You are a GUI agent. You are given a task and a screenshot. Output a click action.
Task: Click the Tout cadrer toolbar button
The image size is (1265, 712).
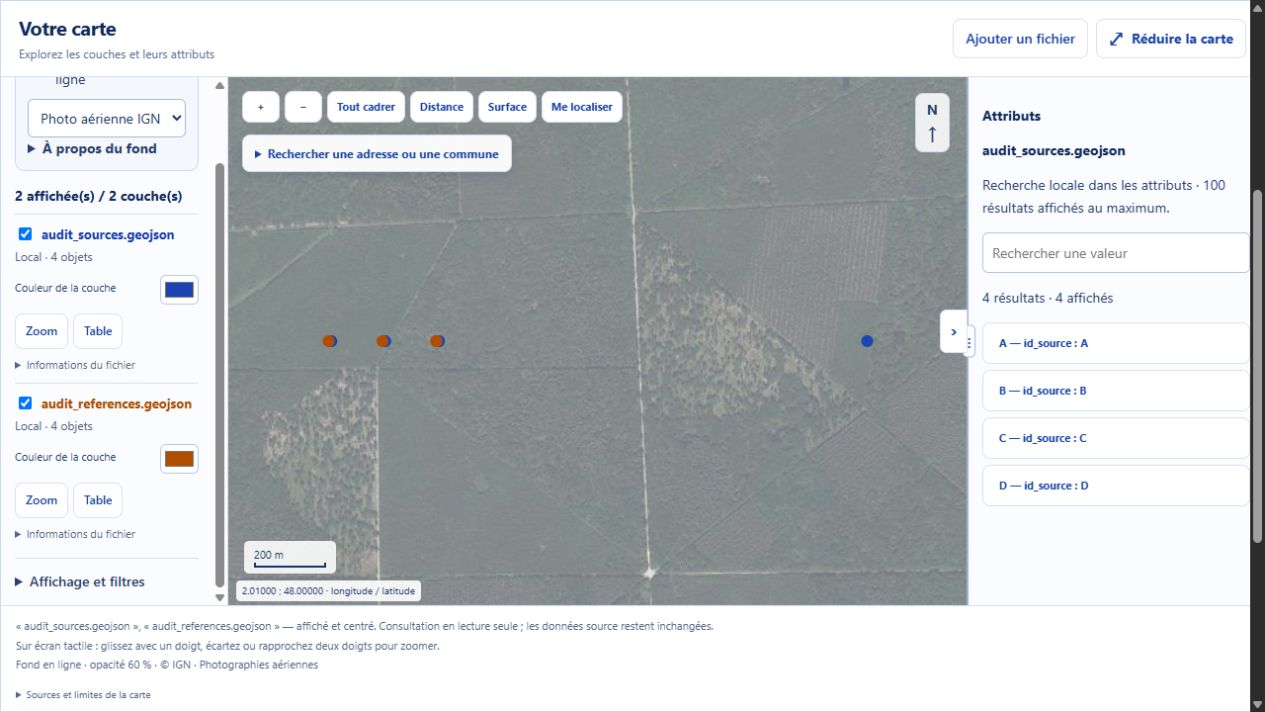click(366, 107)
